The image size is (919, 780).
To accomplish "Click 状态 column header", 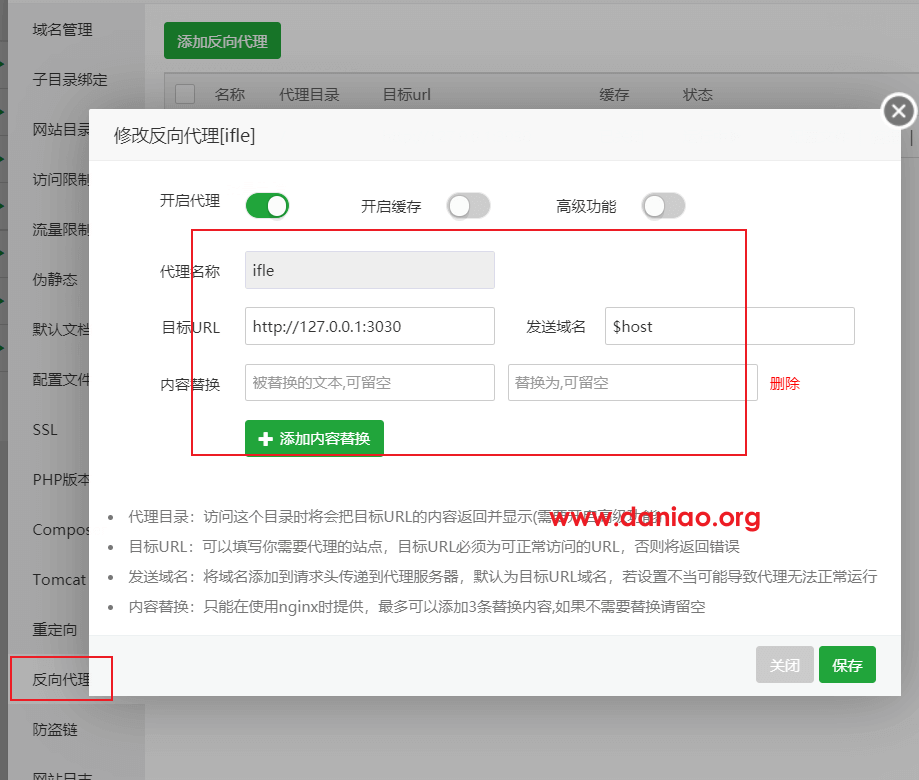I will [697, 94].
